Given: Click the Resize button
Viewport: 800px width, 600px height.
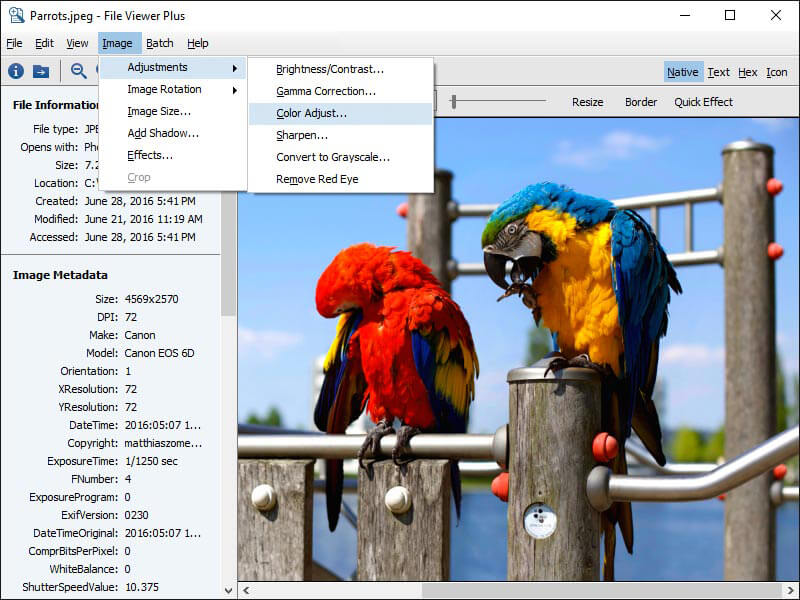Looking at the screenshot, I should point(588,102).
